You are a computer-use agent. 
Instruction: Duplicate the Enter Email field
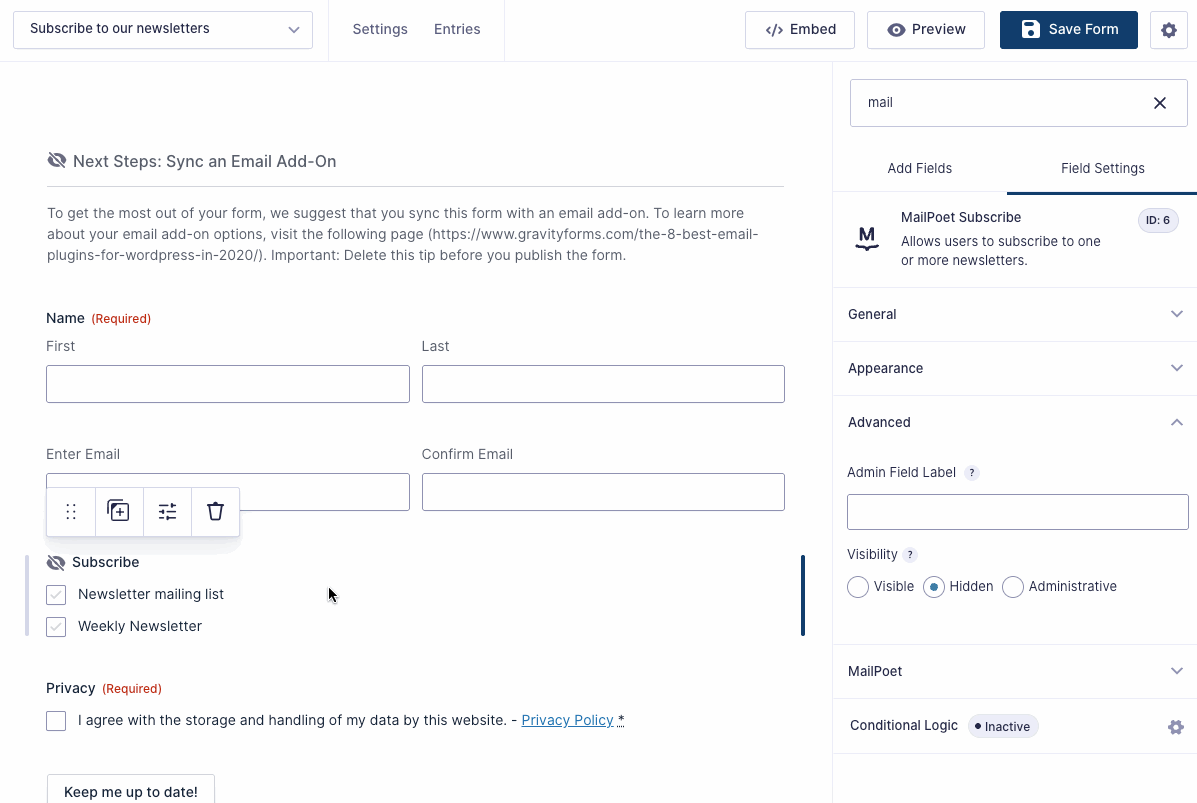[119, 511]
